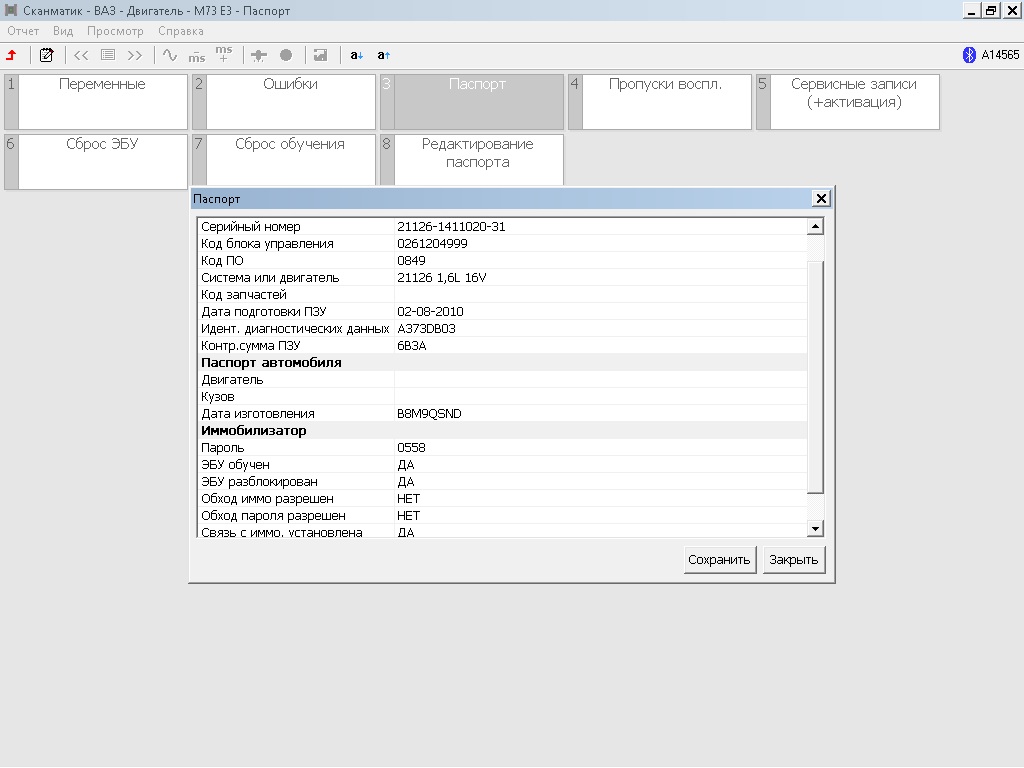Select value 21126 1,6L 16V
The height and width of the screenshot is (768, 1024).
[x=441, y=278]
